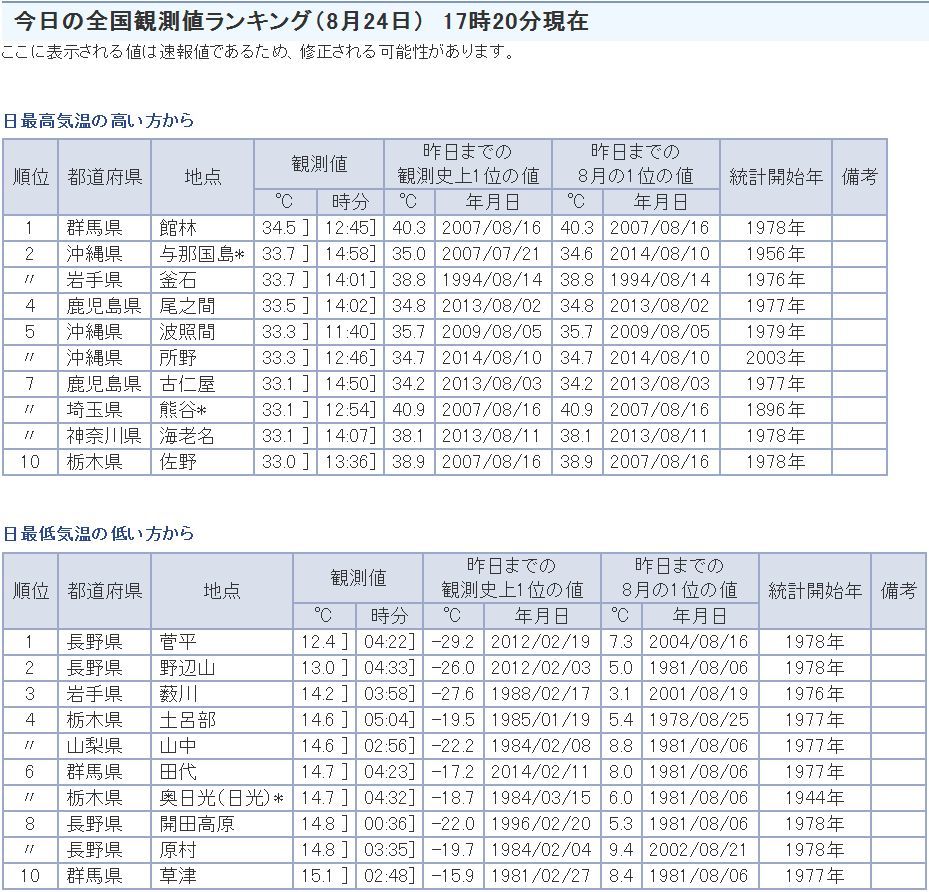The height and width of the screenshot is (892, 929).
Task: Select the 神奈川県 prefecture cell
Action: [x=104, y=436]
